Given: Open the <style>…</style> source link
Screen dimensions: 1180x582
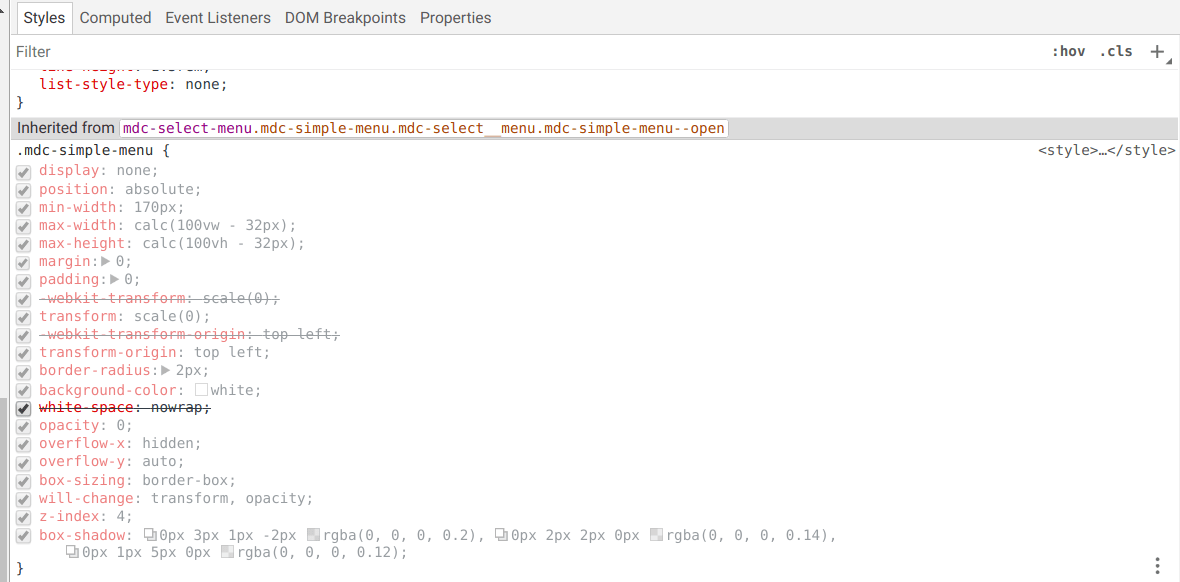Looking at the screenshot, I should tap(1106, 151).
